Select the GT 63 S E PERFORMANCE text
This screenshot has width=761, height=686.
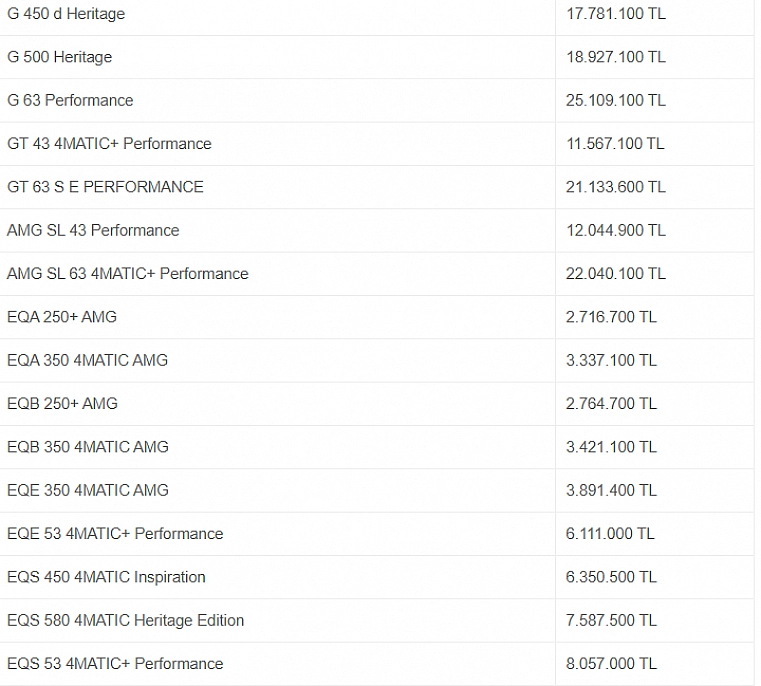click(105, 187)
